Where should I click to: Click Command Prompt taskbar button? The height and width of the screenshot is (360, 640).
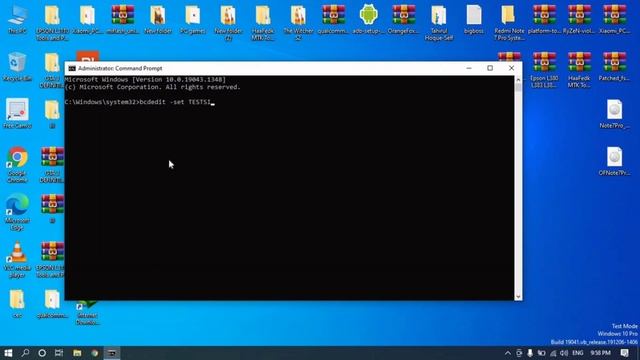coord(112,353)
